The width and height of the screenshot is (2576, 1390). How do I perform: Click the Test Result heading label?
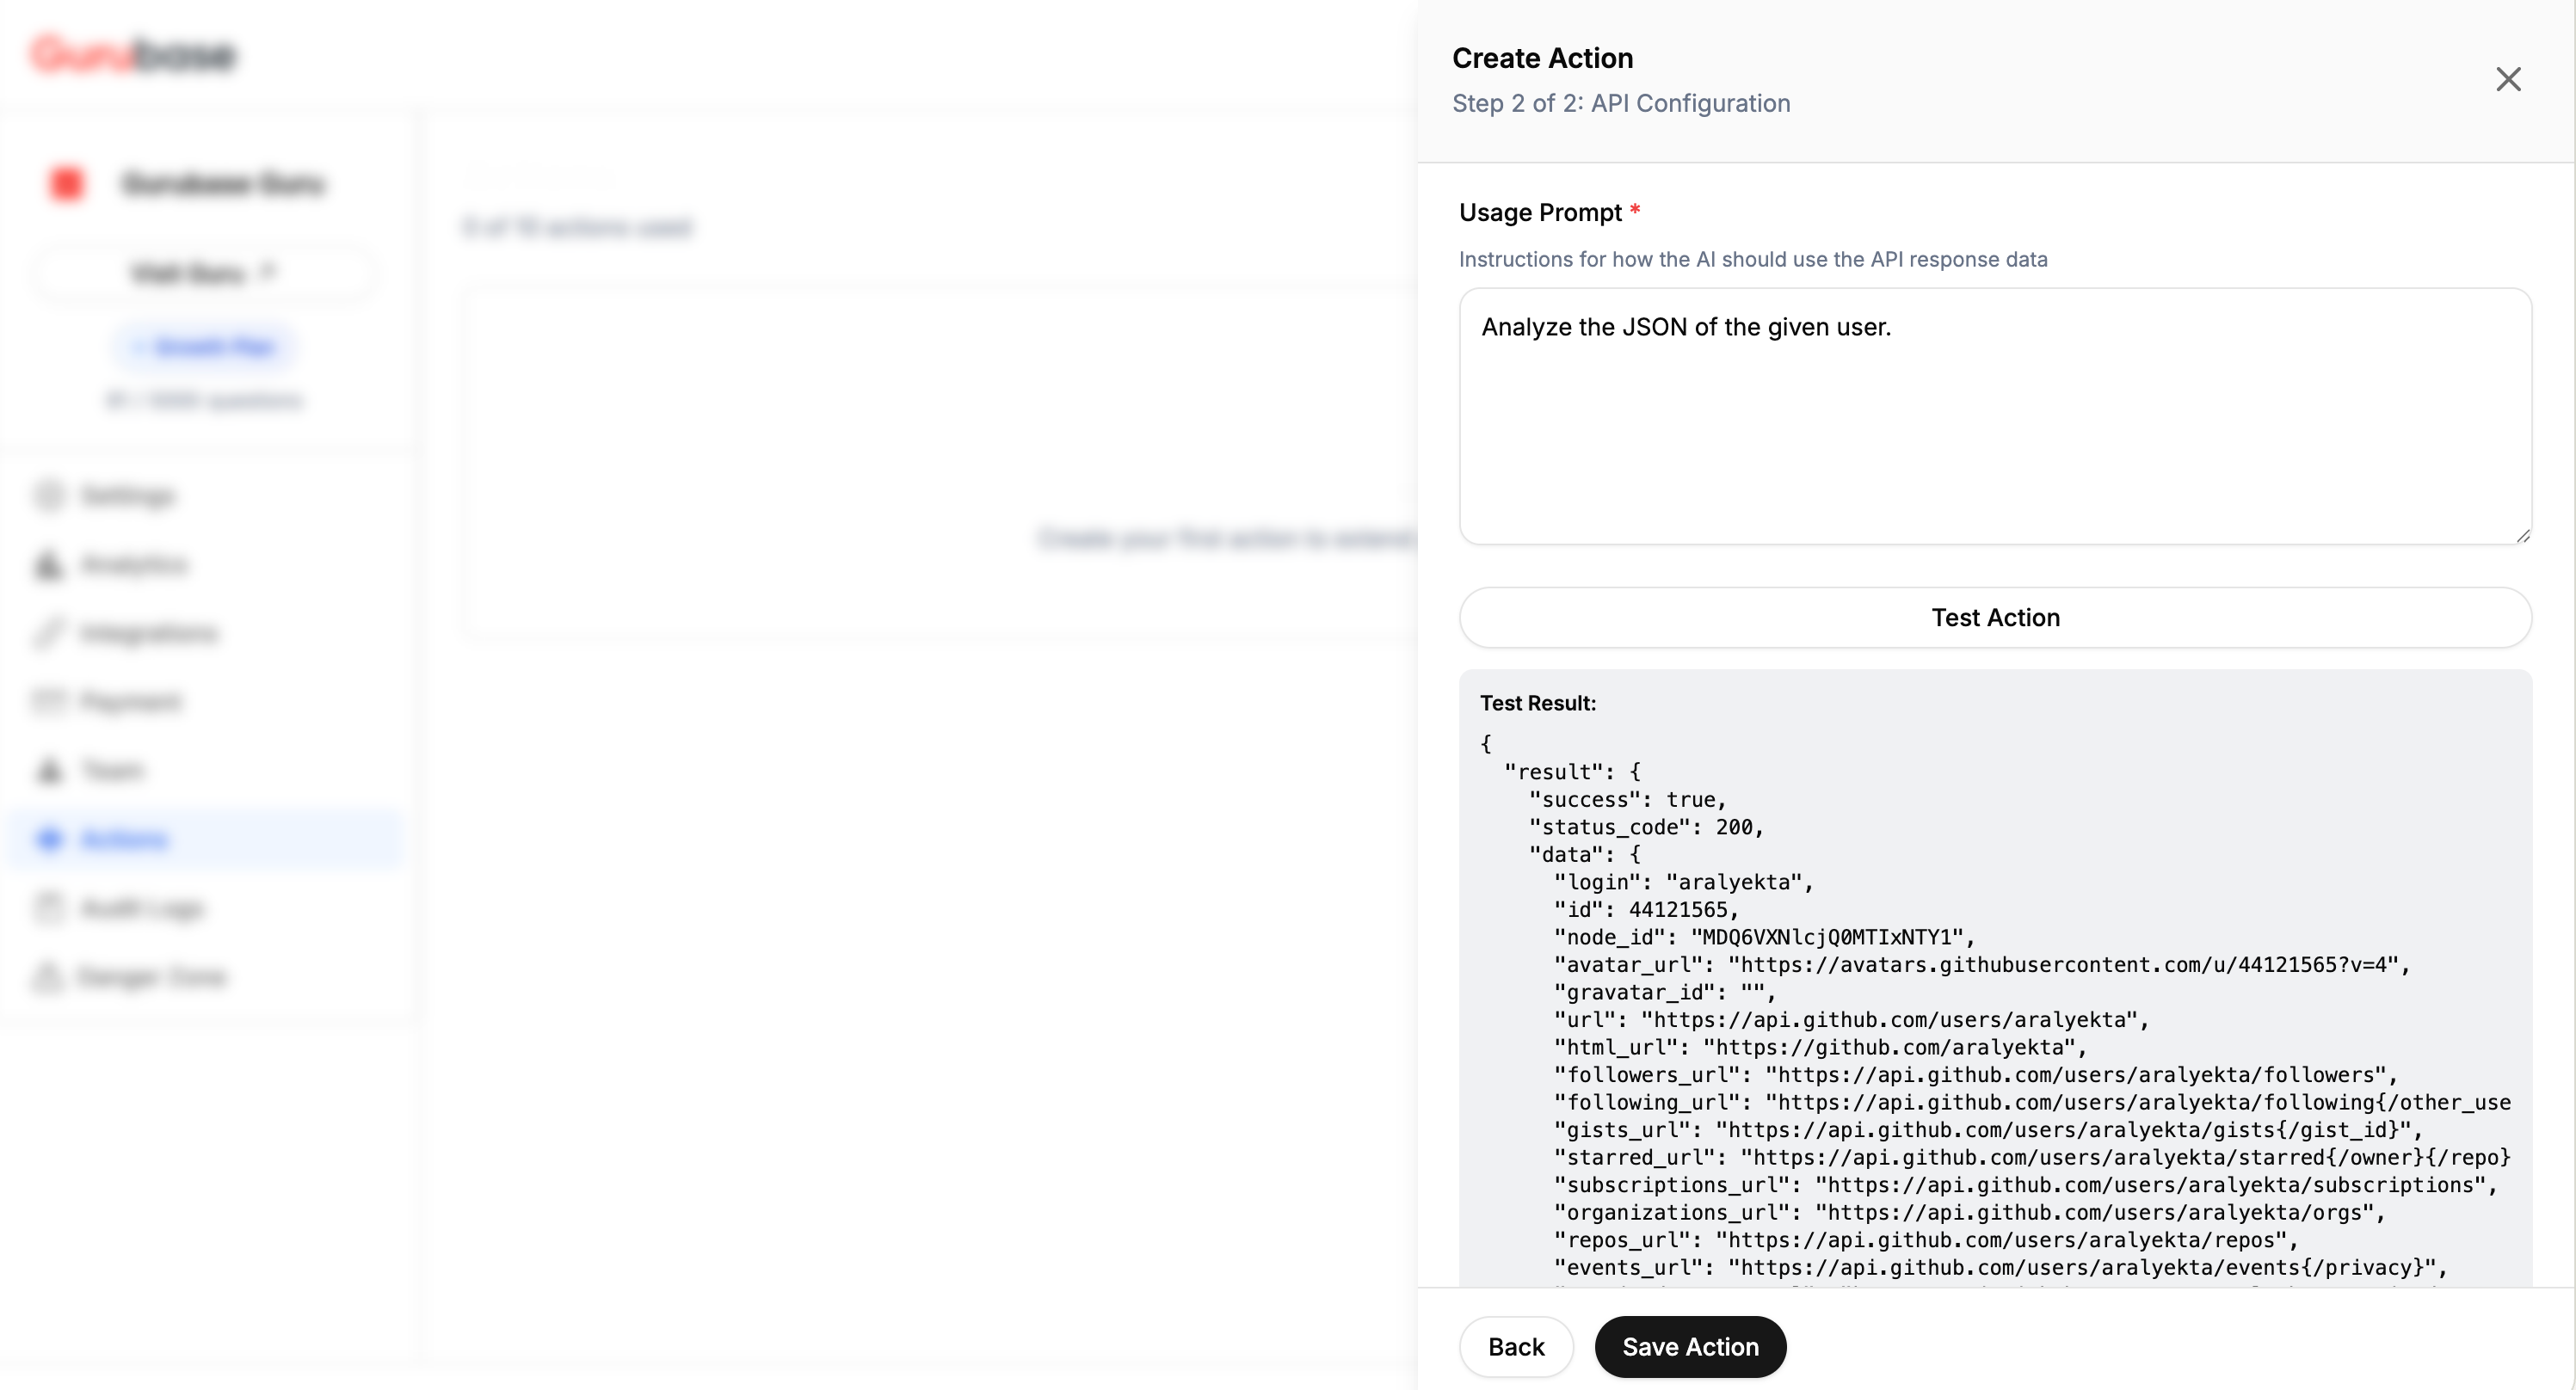coord(1537,703)
